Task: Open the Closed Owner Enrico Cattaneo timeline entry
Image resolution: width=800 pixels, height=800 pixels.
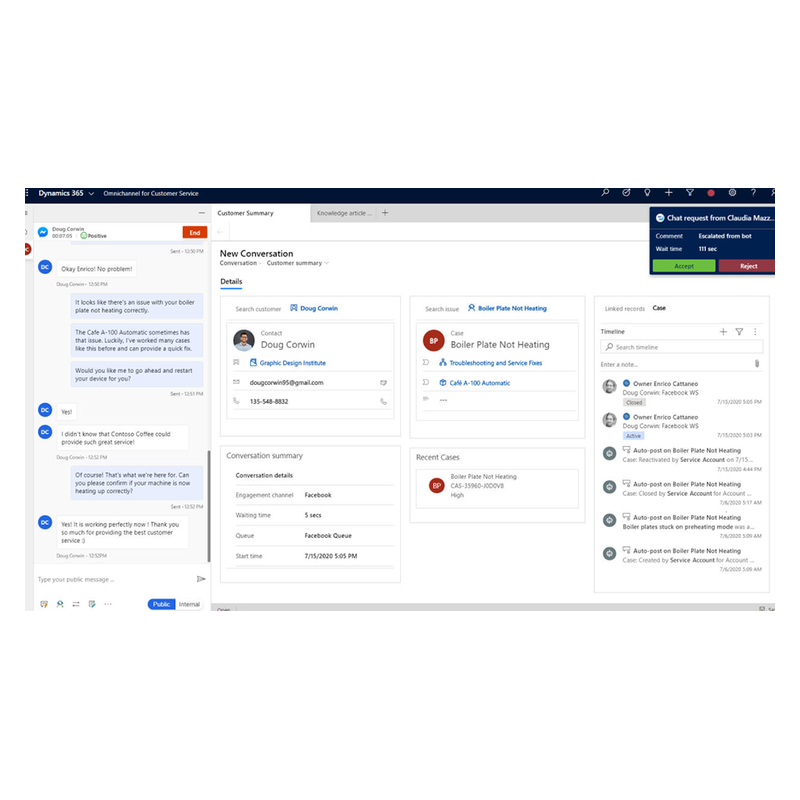Action: [682, 393]
